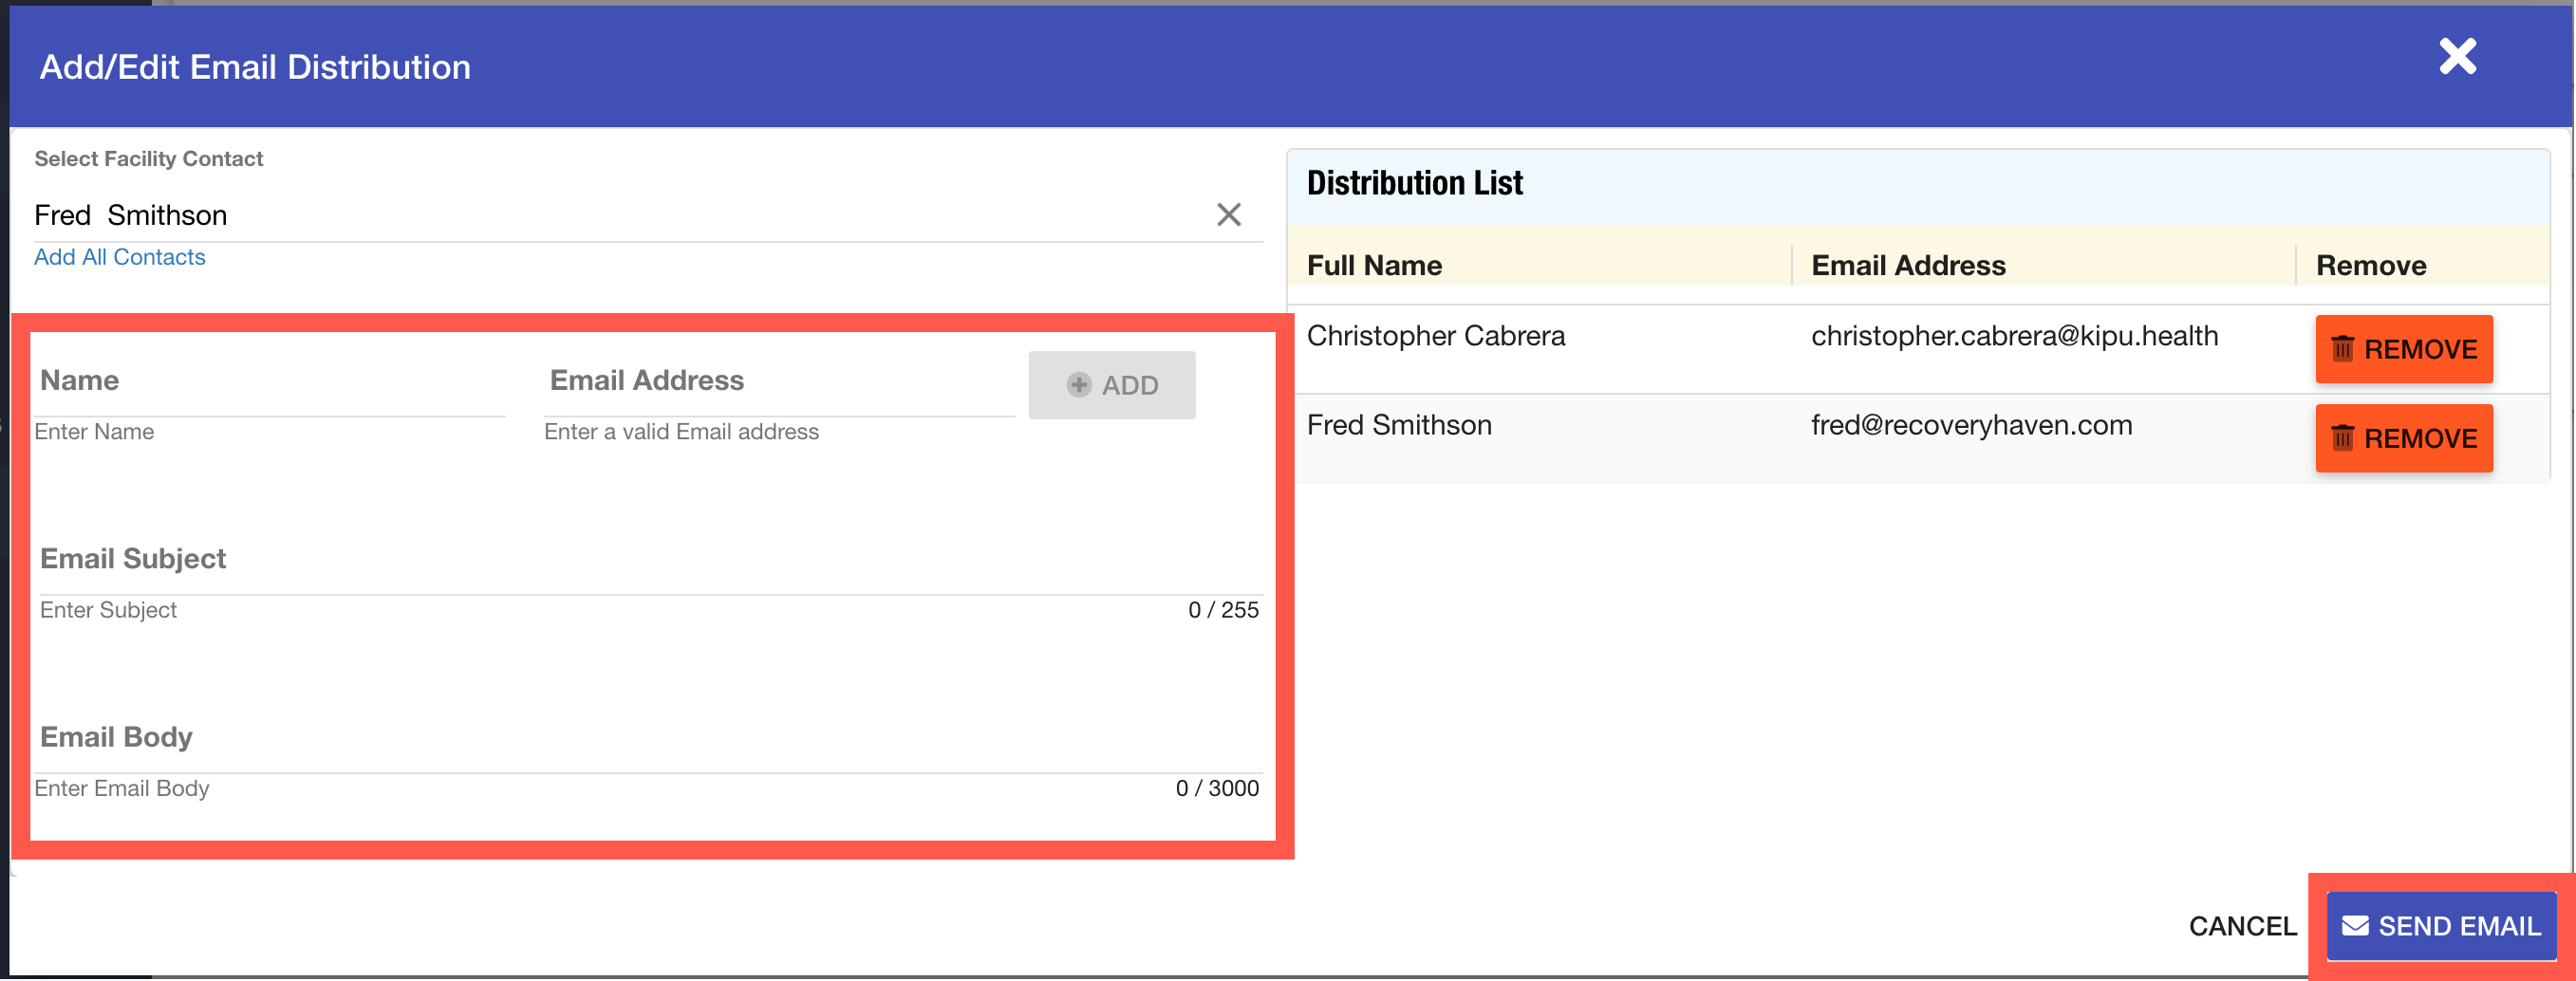Screen dimensions: 2576x981
Task: Click the Full Name column header
Action: coord(1374,265)
